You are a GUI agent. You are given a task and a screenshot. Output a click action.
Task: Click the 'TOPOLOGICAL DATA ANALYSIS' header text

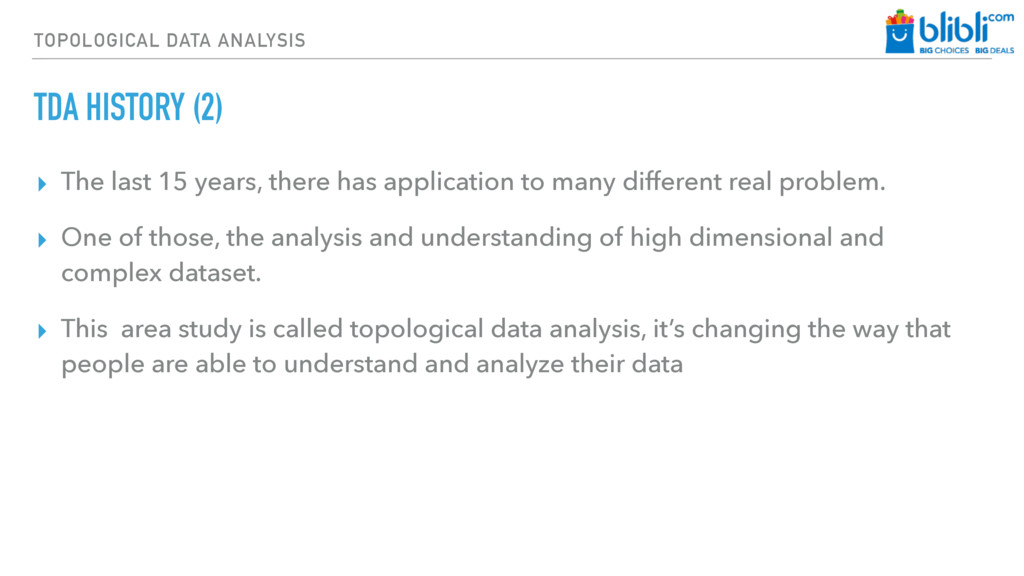[170, 40]
